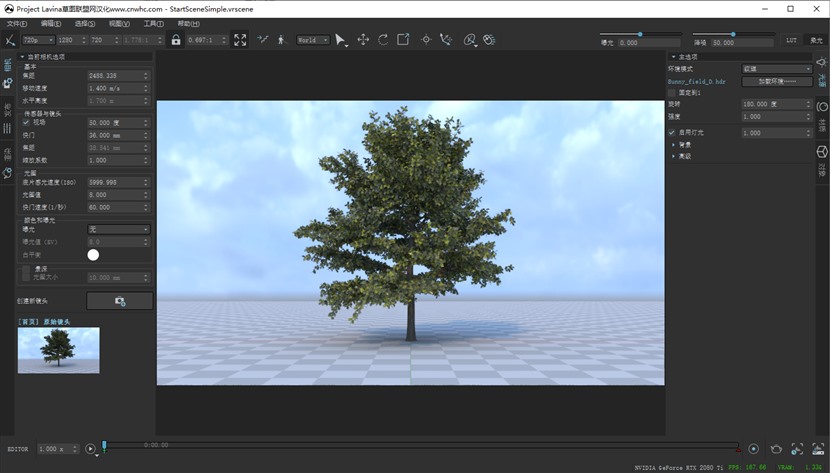Toggle the aspect ratio lock icon
830x473 pixels.
176,40
